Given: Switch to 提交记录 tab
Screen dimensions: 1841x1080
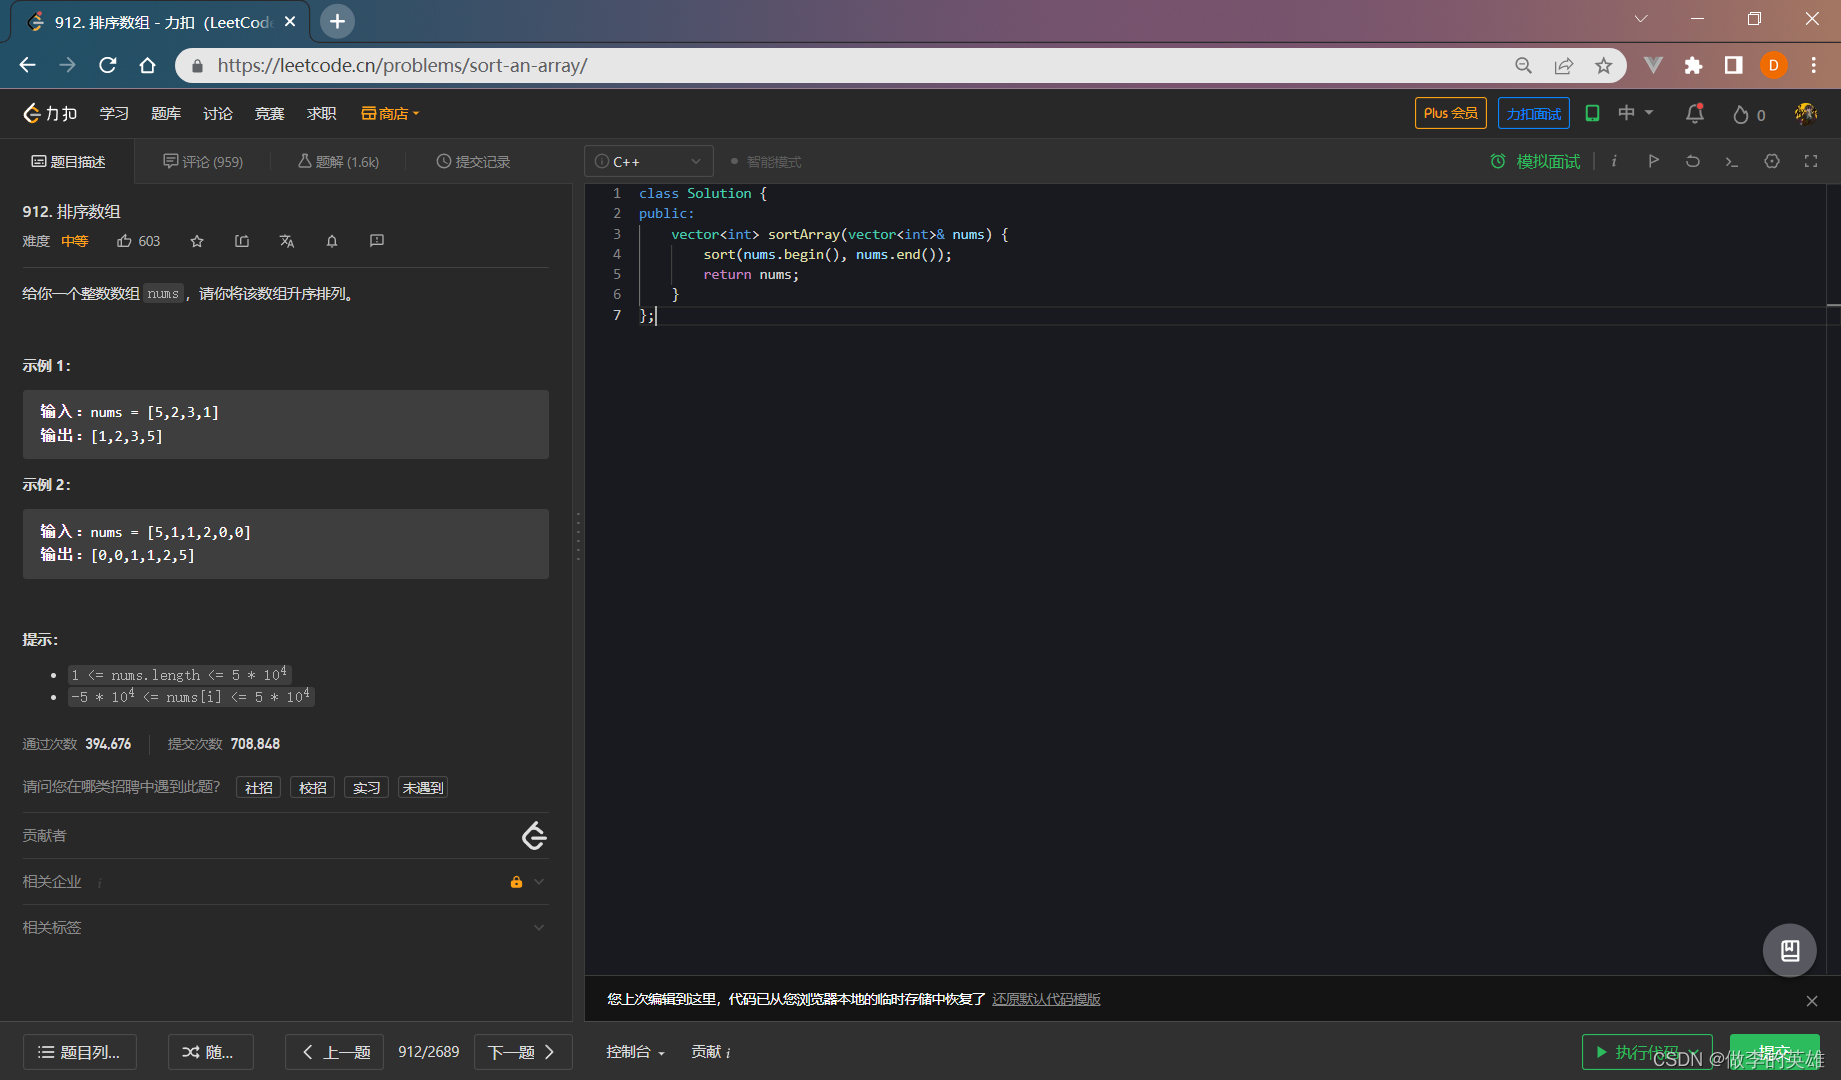Looking at the screenshot, I should coord(474,161).
